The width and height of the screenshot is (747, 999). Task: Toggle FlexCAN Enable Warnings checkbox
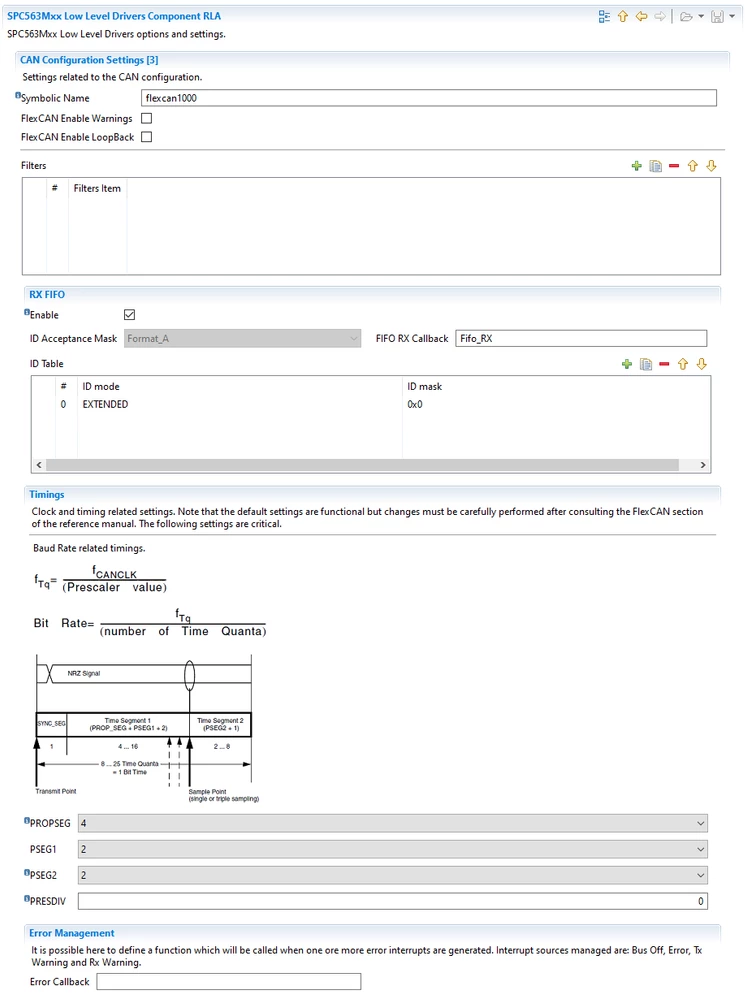pos(147,119)
